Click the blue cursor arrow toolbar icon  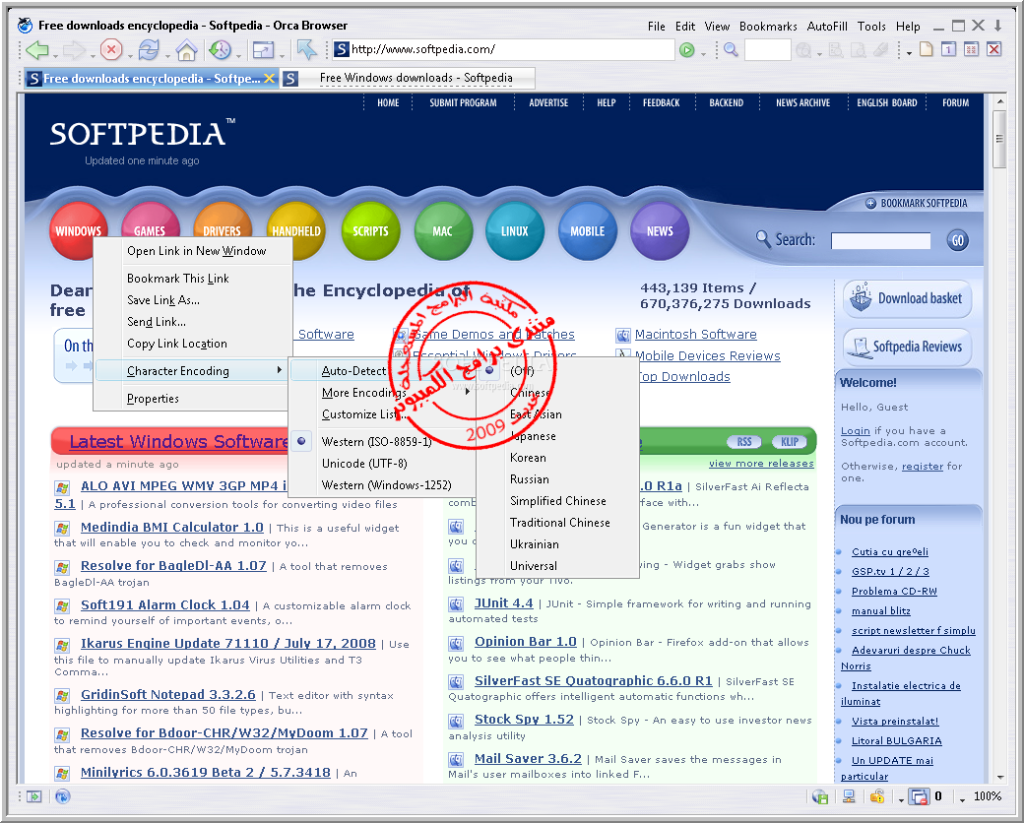coord(306,50)
